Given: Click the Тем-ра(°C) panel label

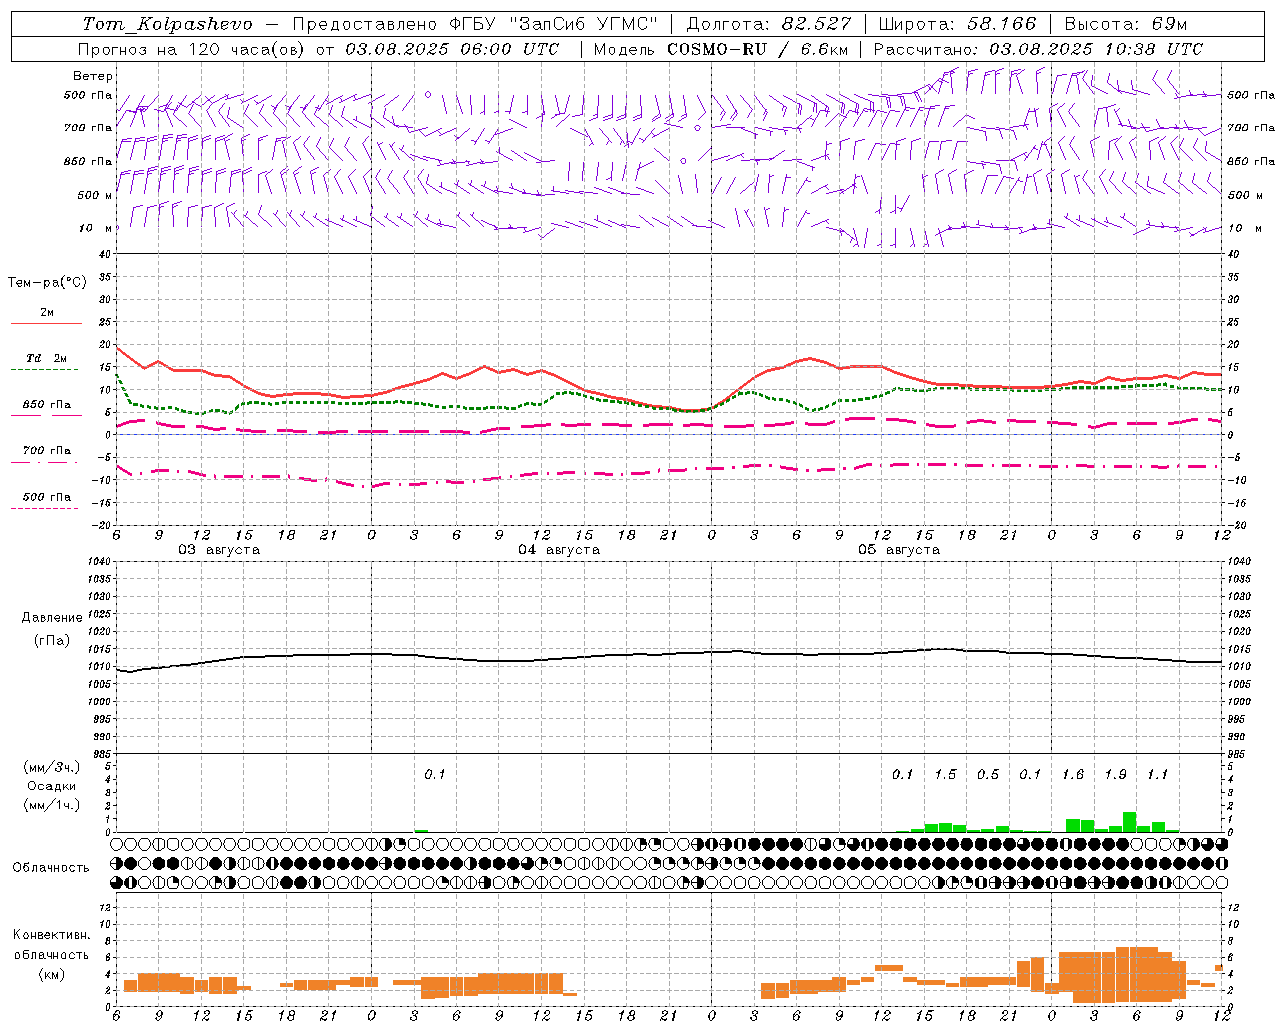Looking at the screenshot, I should click(x=47, y=282).
